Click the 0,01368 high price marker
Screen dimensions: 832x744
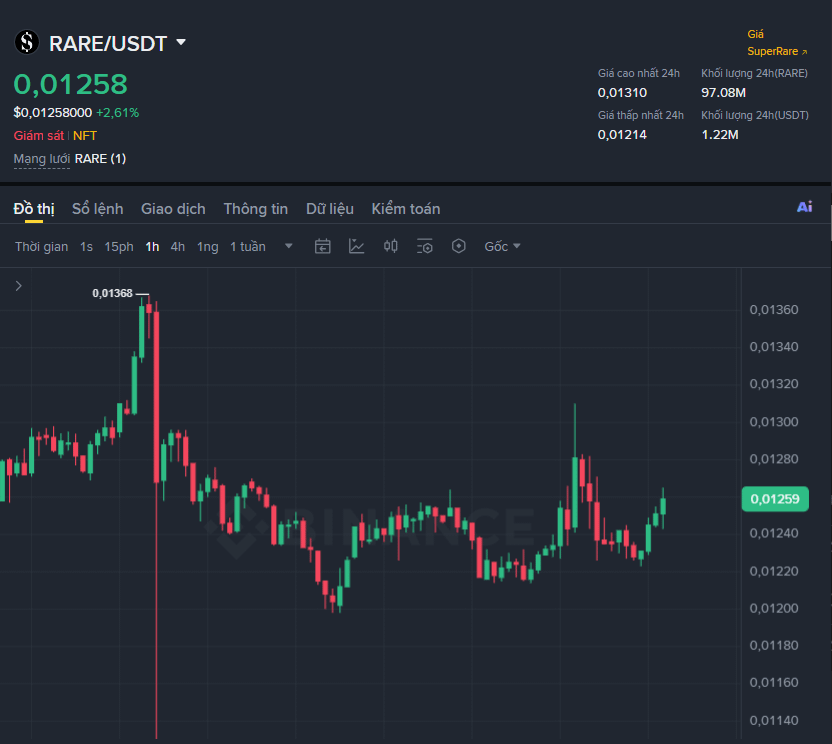(x=112, y=293)
